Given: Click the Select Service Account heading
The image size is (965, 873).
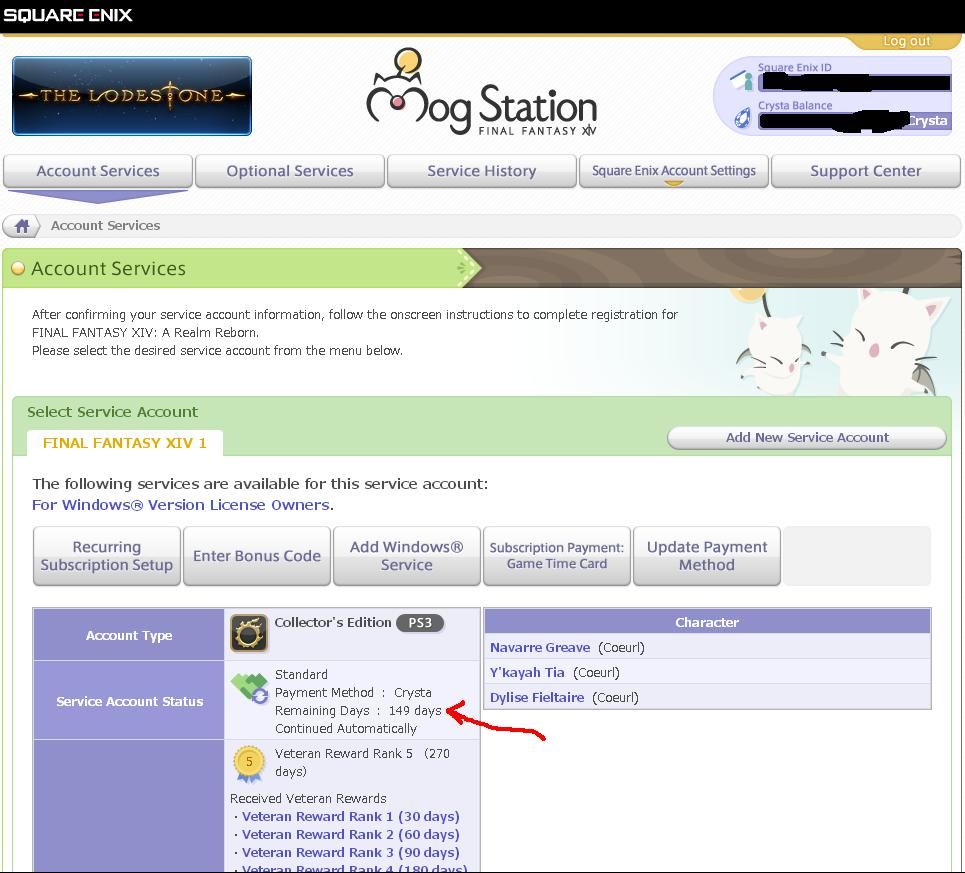Looking at the screenshot, I should tap(113, 412).
